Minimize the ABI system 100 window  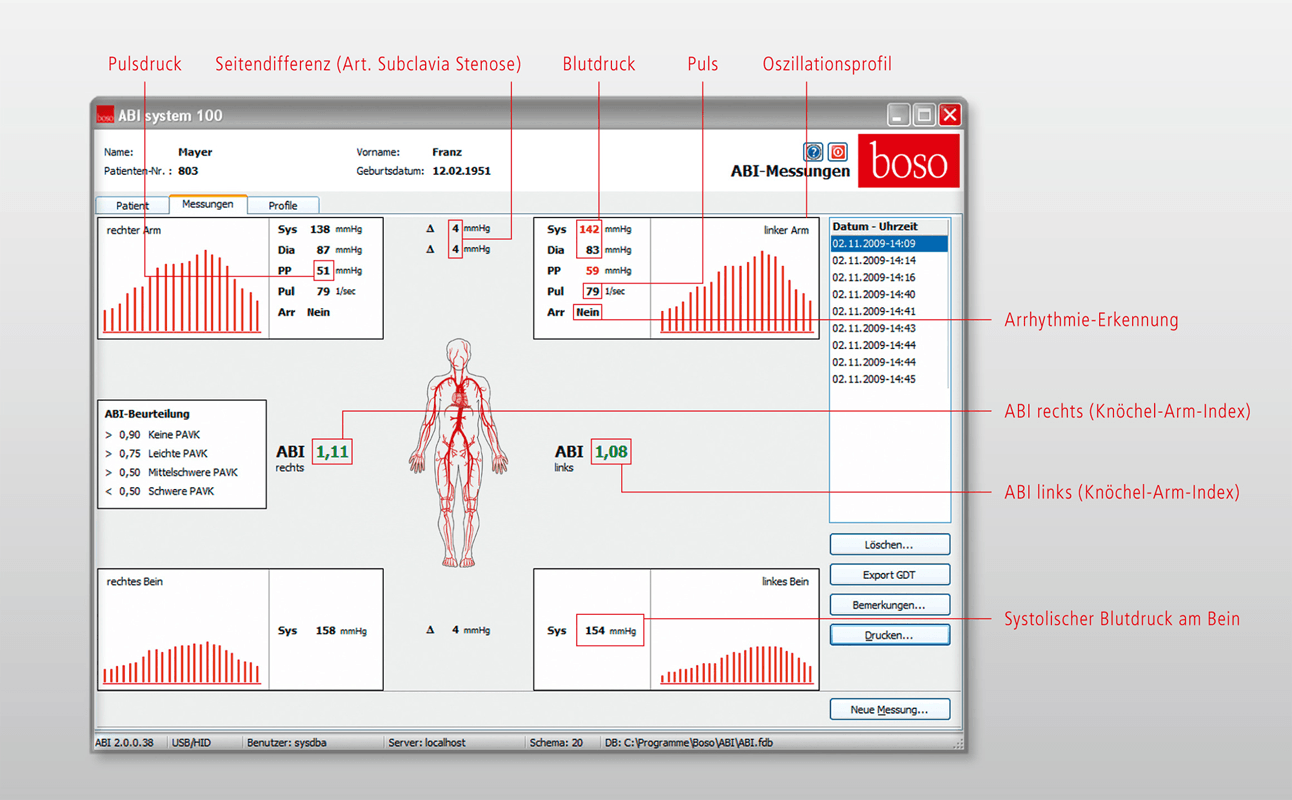[898, 115]
